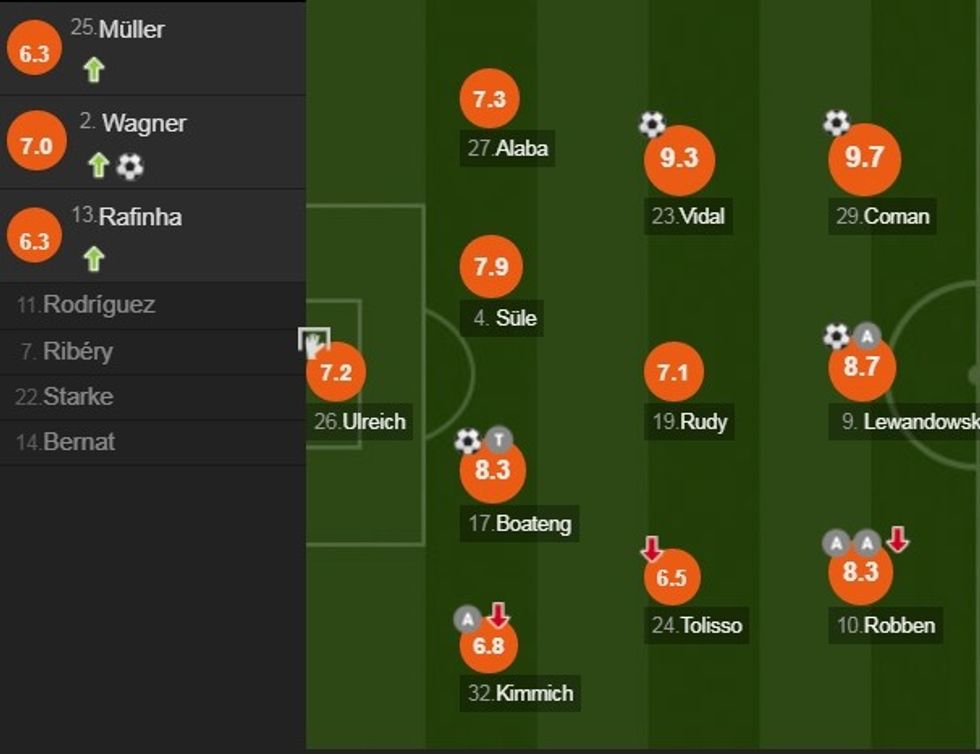Click the goal icon above Coman's rating
This screenshot has width=980, height=754.
click(x=836, y=123)
